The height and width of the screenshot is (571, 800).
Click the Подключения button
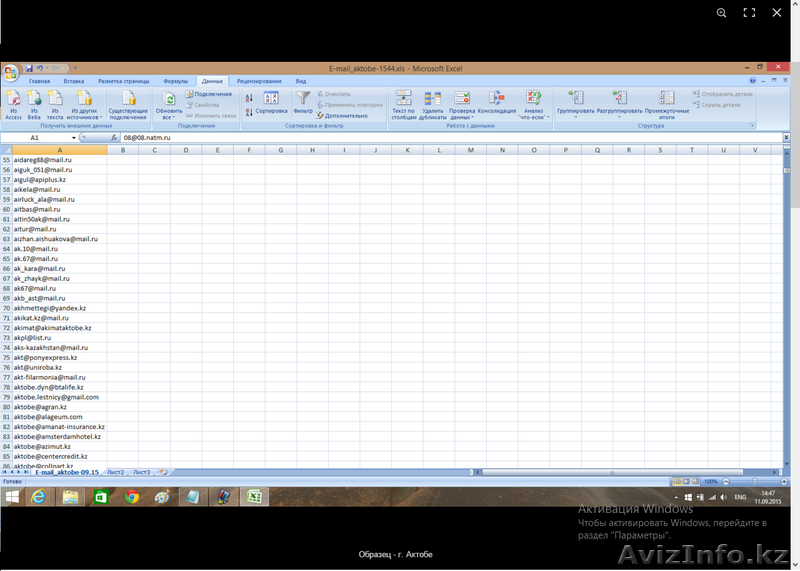click(209, 94)
